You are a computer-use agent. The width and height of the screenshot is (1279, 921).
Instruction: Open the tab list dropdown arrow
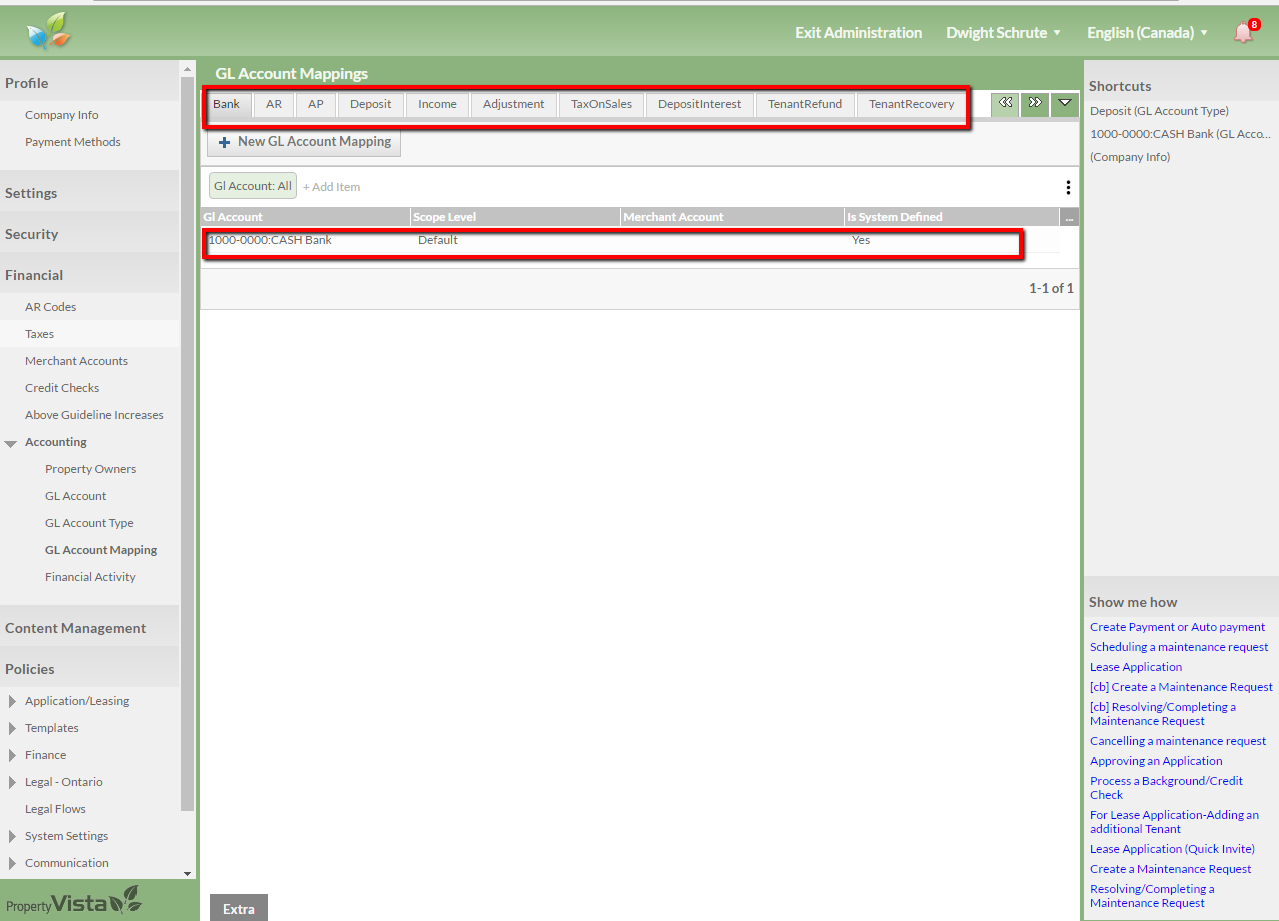(x=1064, y=104)
